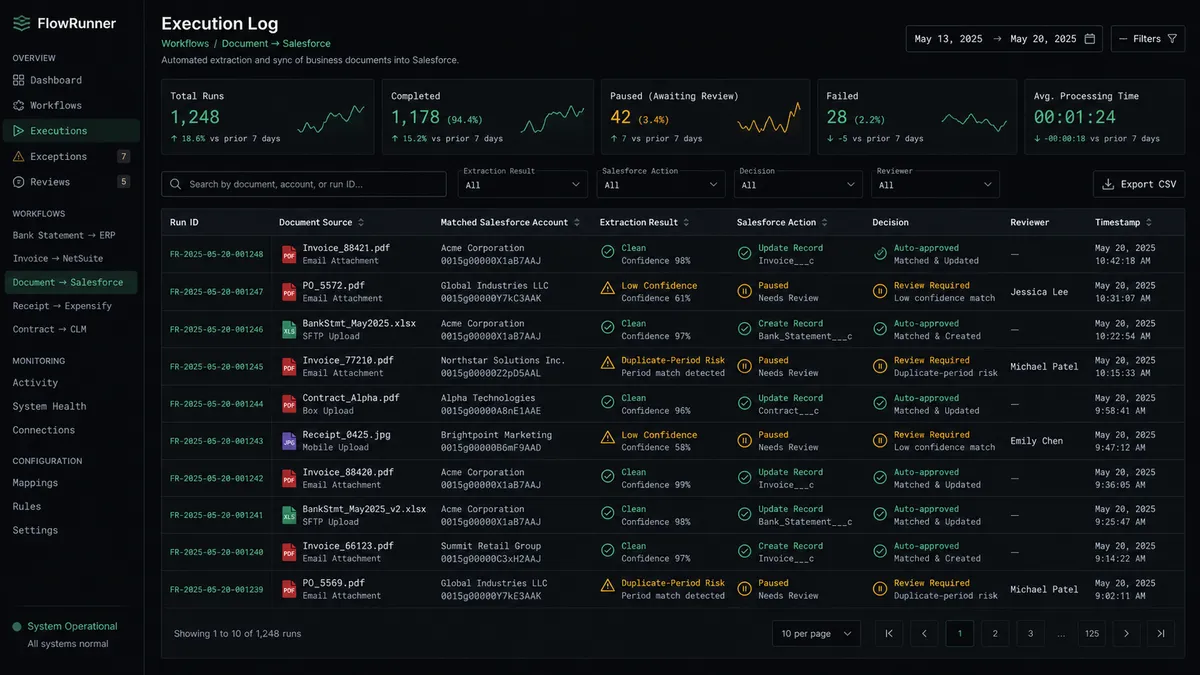This screenshot has height=675, width=1200.
Task: Click XLS icon for BankStmt_May2025.xlsx
Action: [289, 329]
